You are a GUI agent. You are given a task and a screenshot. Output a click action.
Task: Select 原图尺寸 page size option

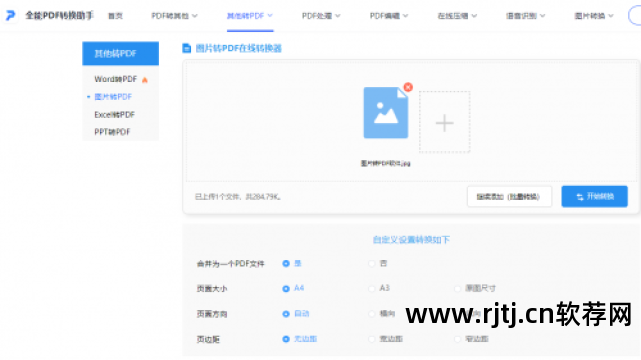click(x=475, y=288)
